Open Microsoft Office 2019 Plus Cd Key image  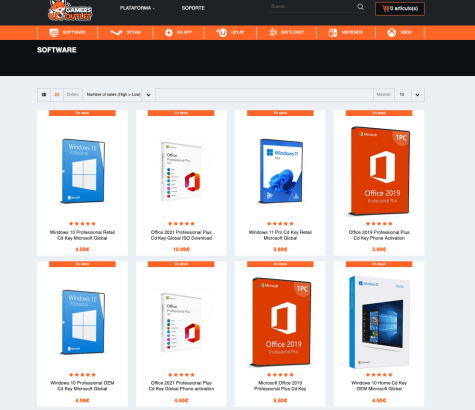point(280,322)
